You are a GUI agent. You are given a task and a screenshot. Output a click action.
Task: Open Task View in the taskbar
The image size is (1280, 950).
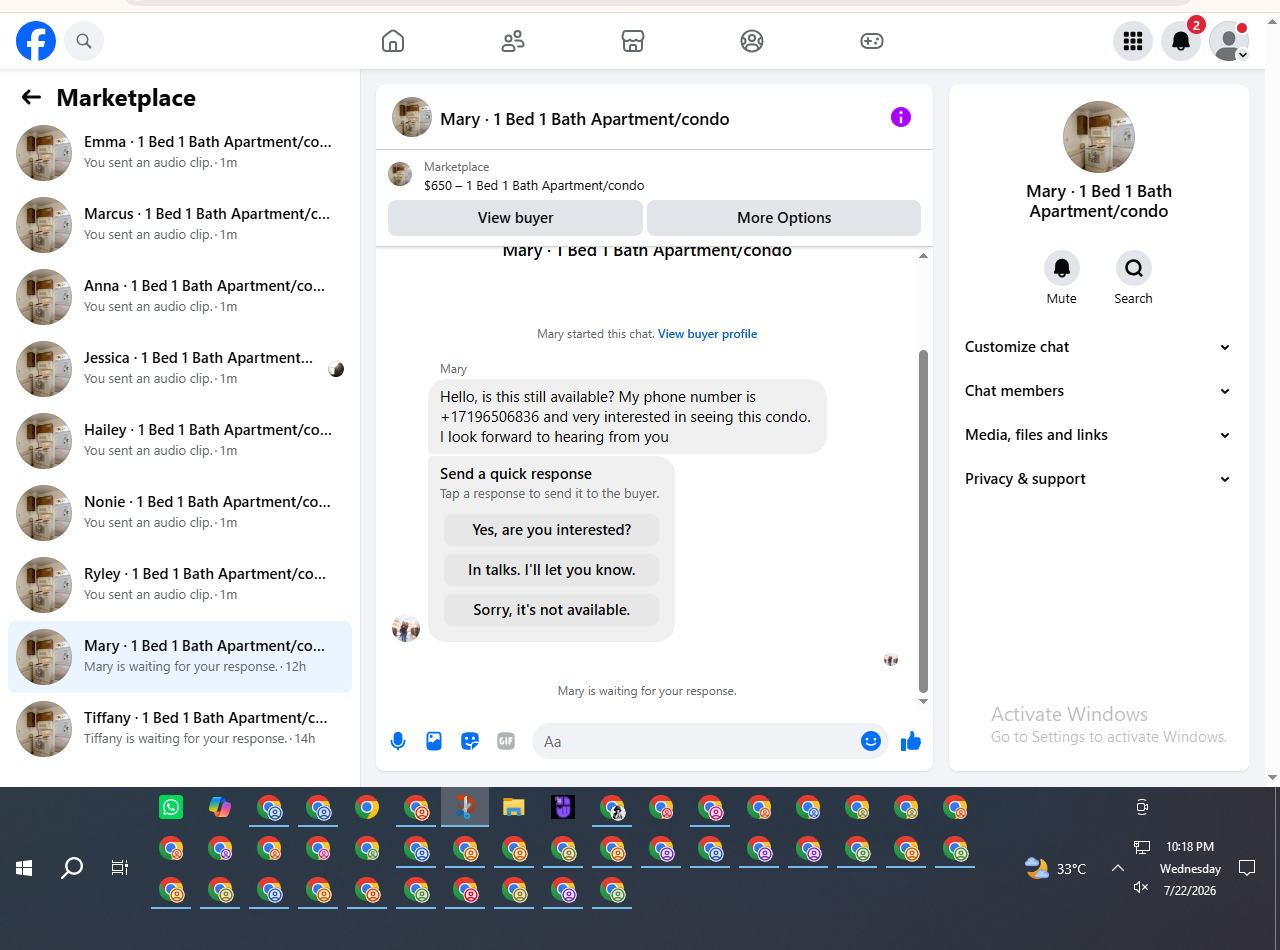(x=120, y=868)
